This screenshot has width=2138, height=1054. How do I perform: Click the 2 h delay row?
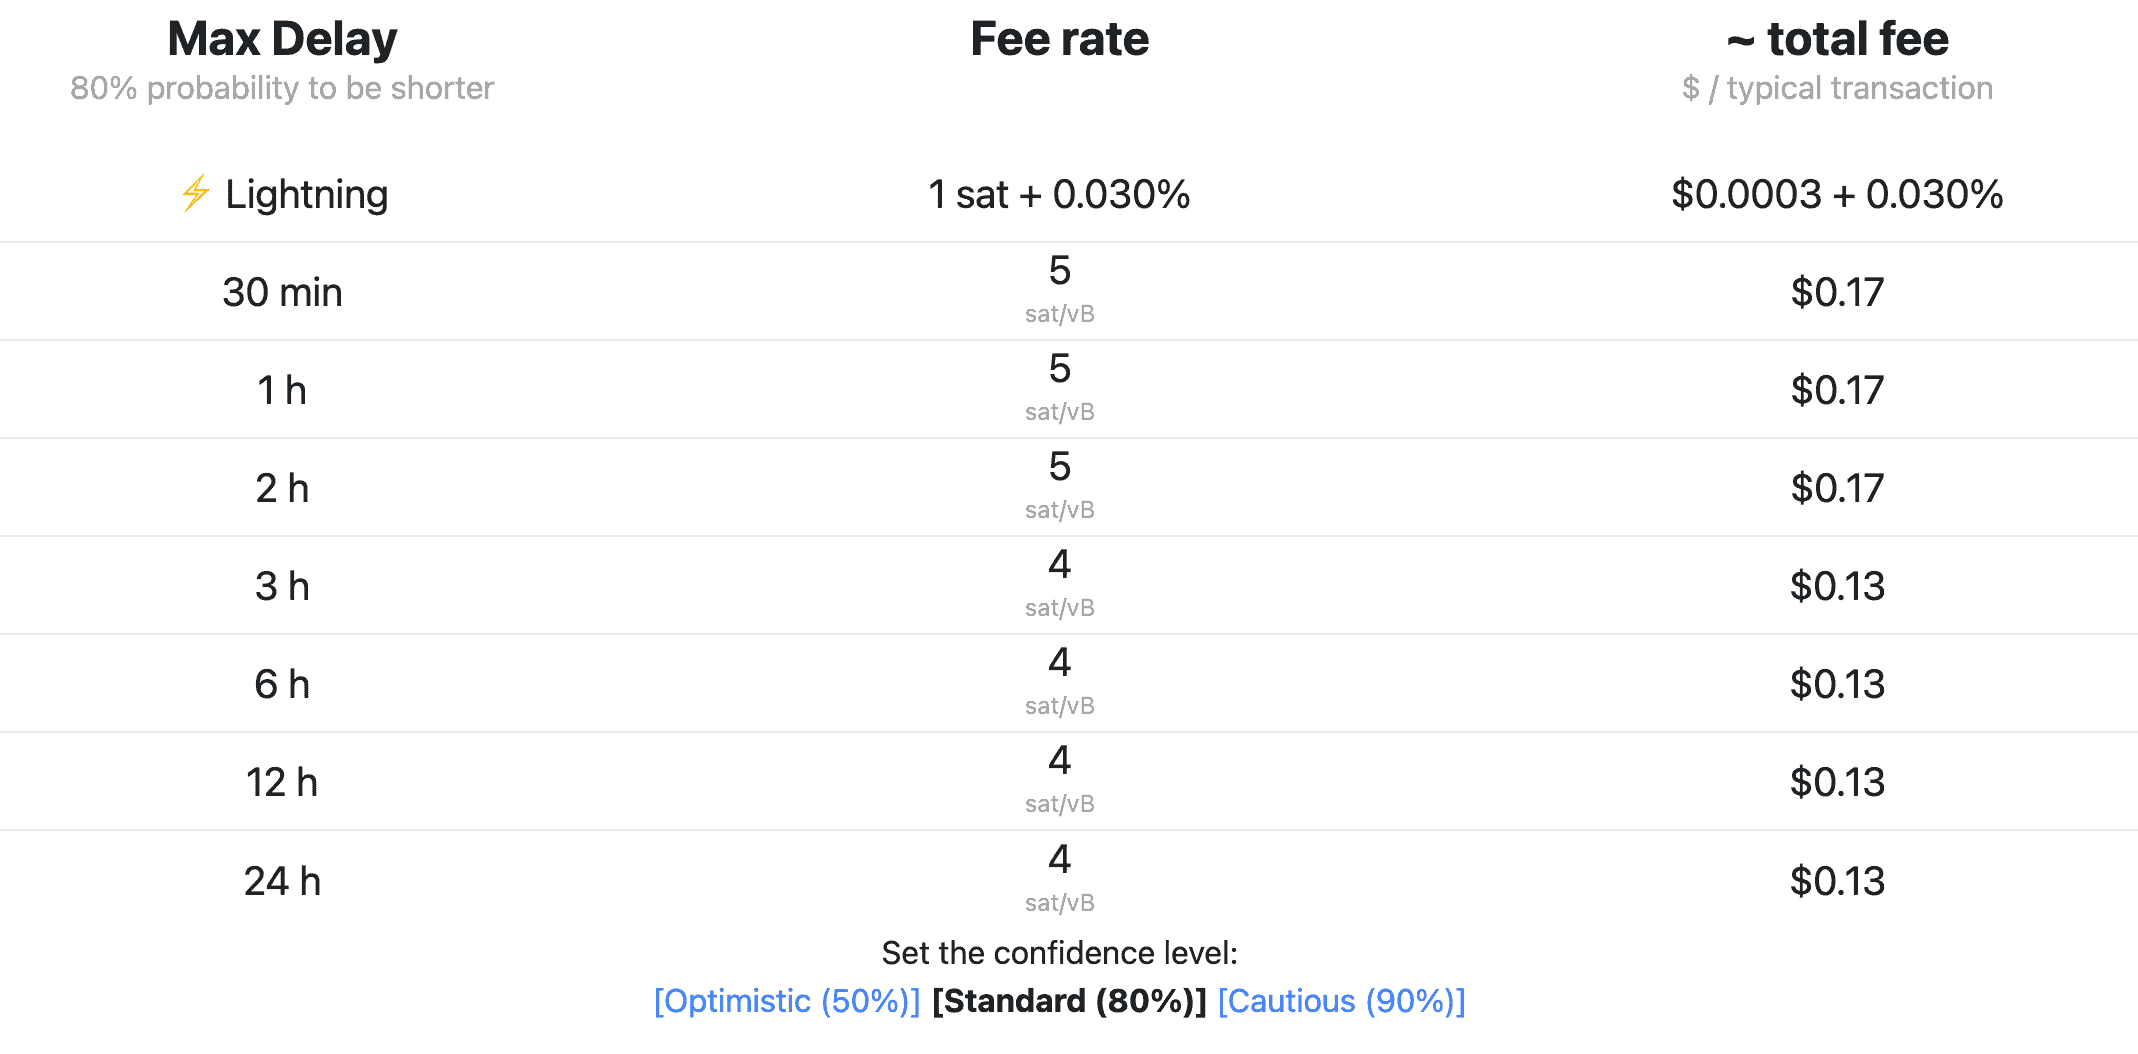coord(282,488)
